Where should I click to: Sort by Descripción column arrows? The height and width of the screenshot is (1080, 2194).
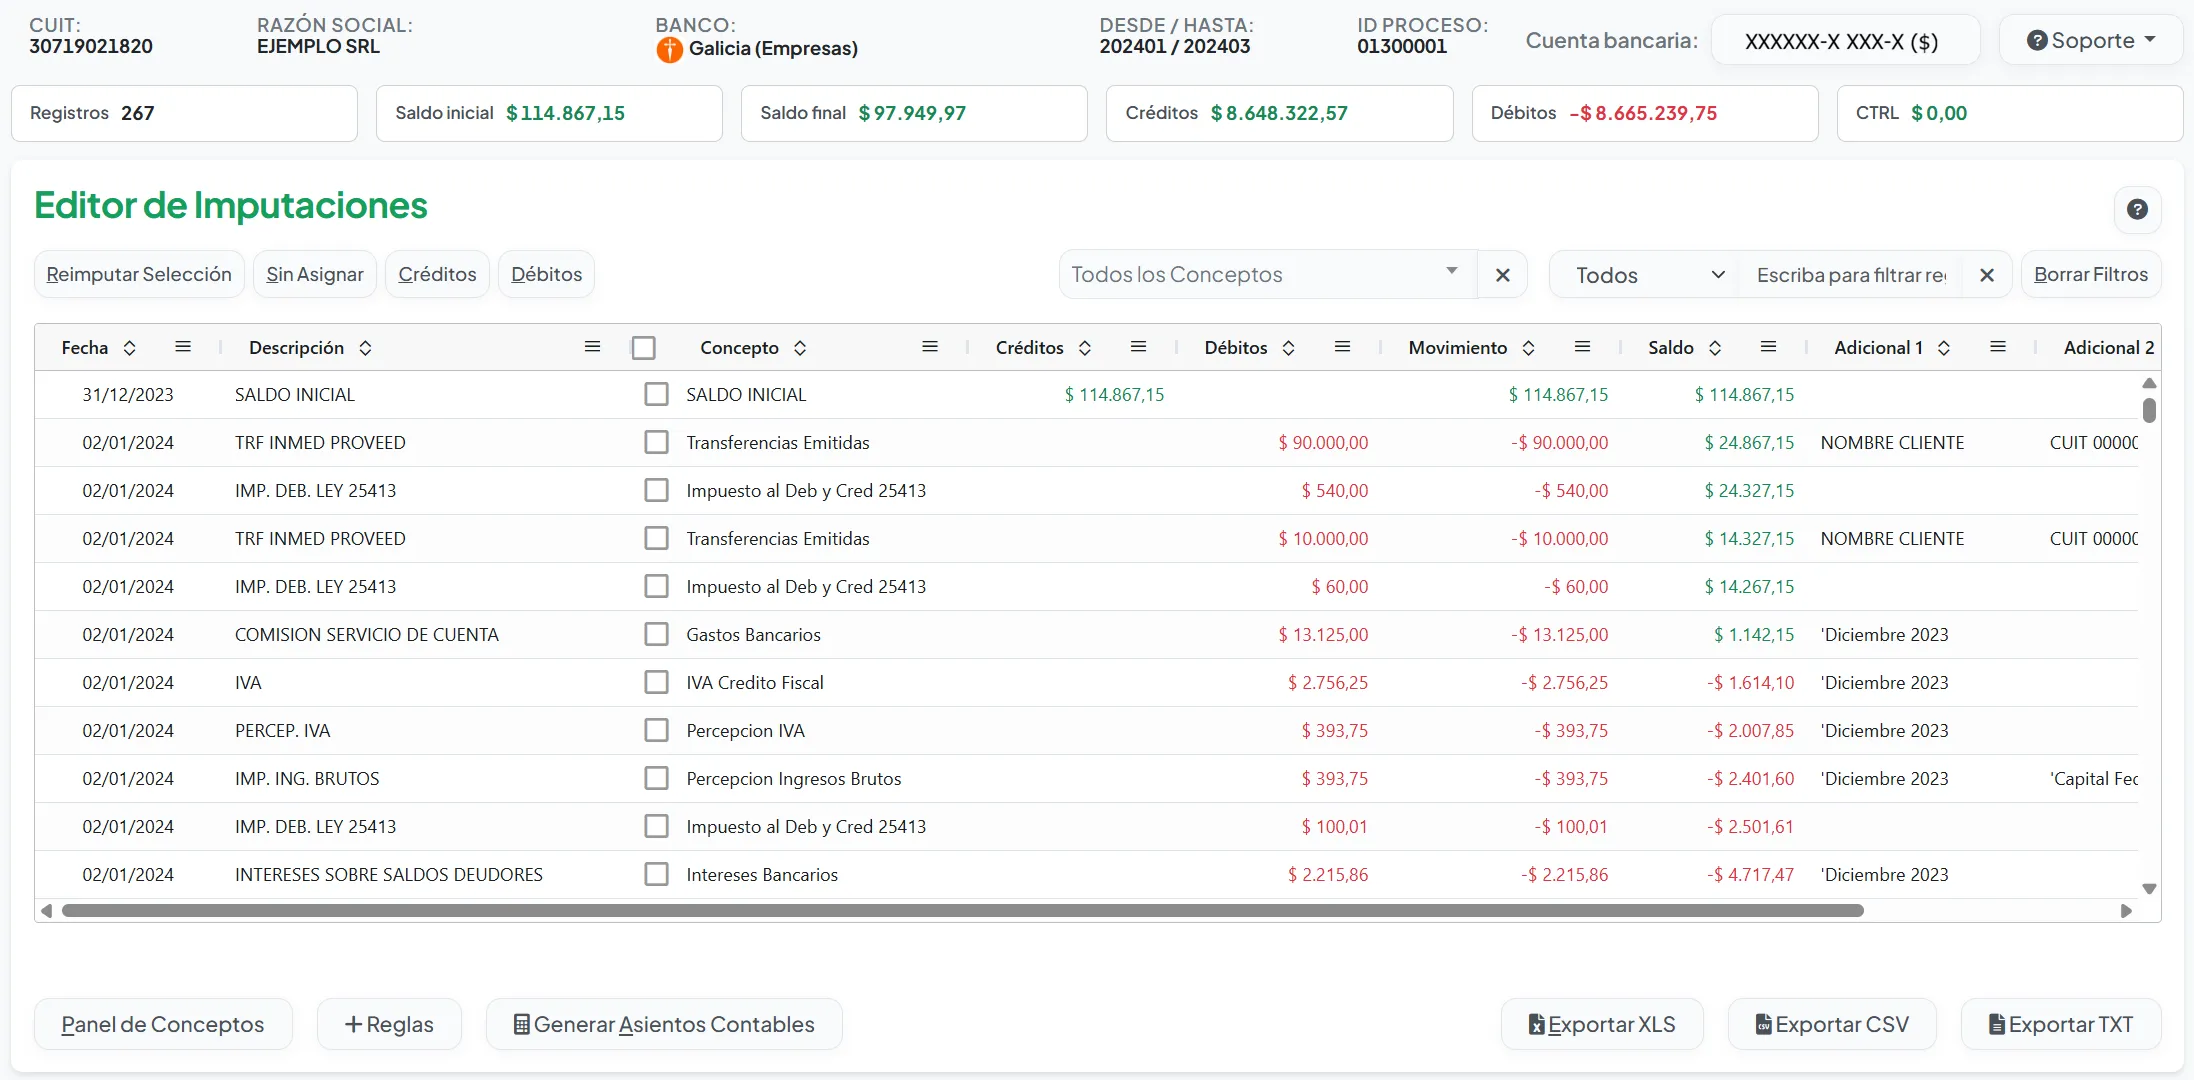pos(365,348)
